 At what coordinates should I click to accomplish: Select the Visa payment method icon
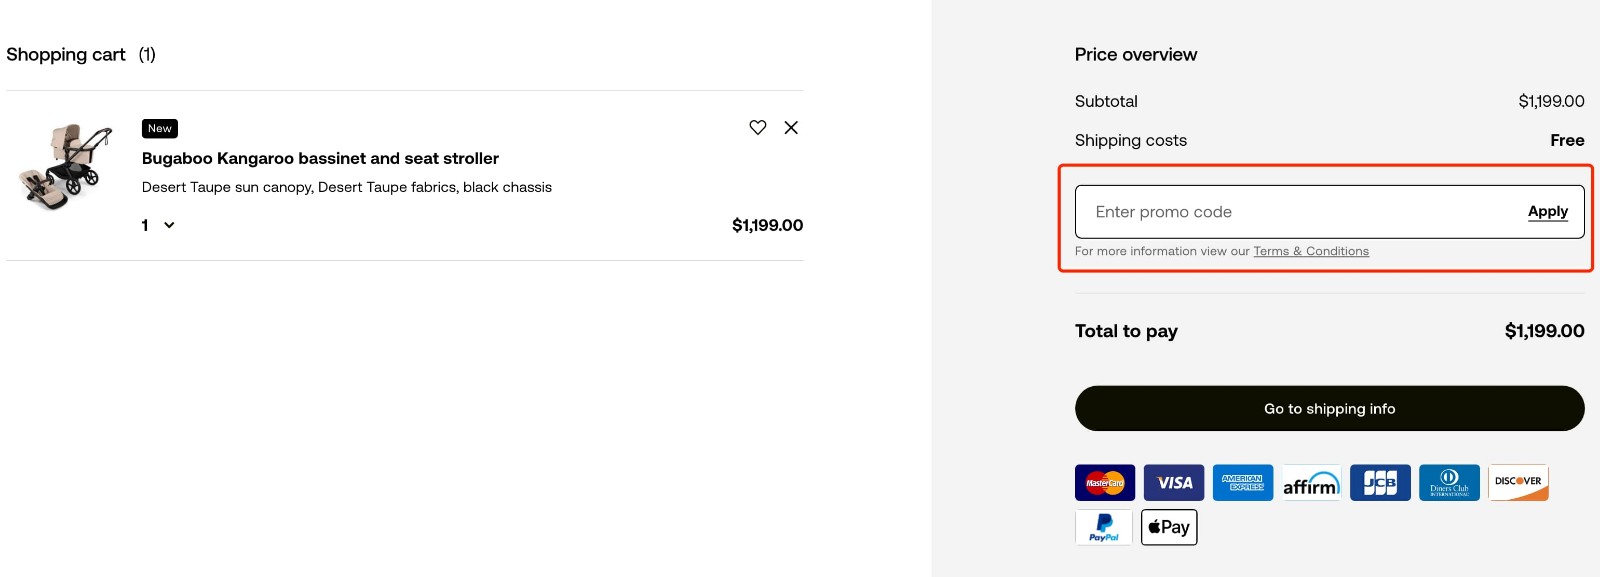1173,482
